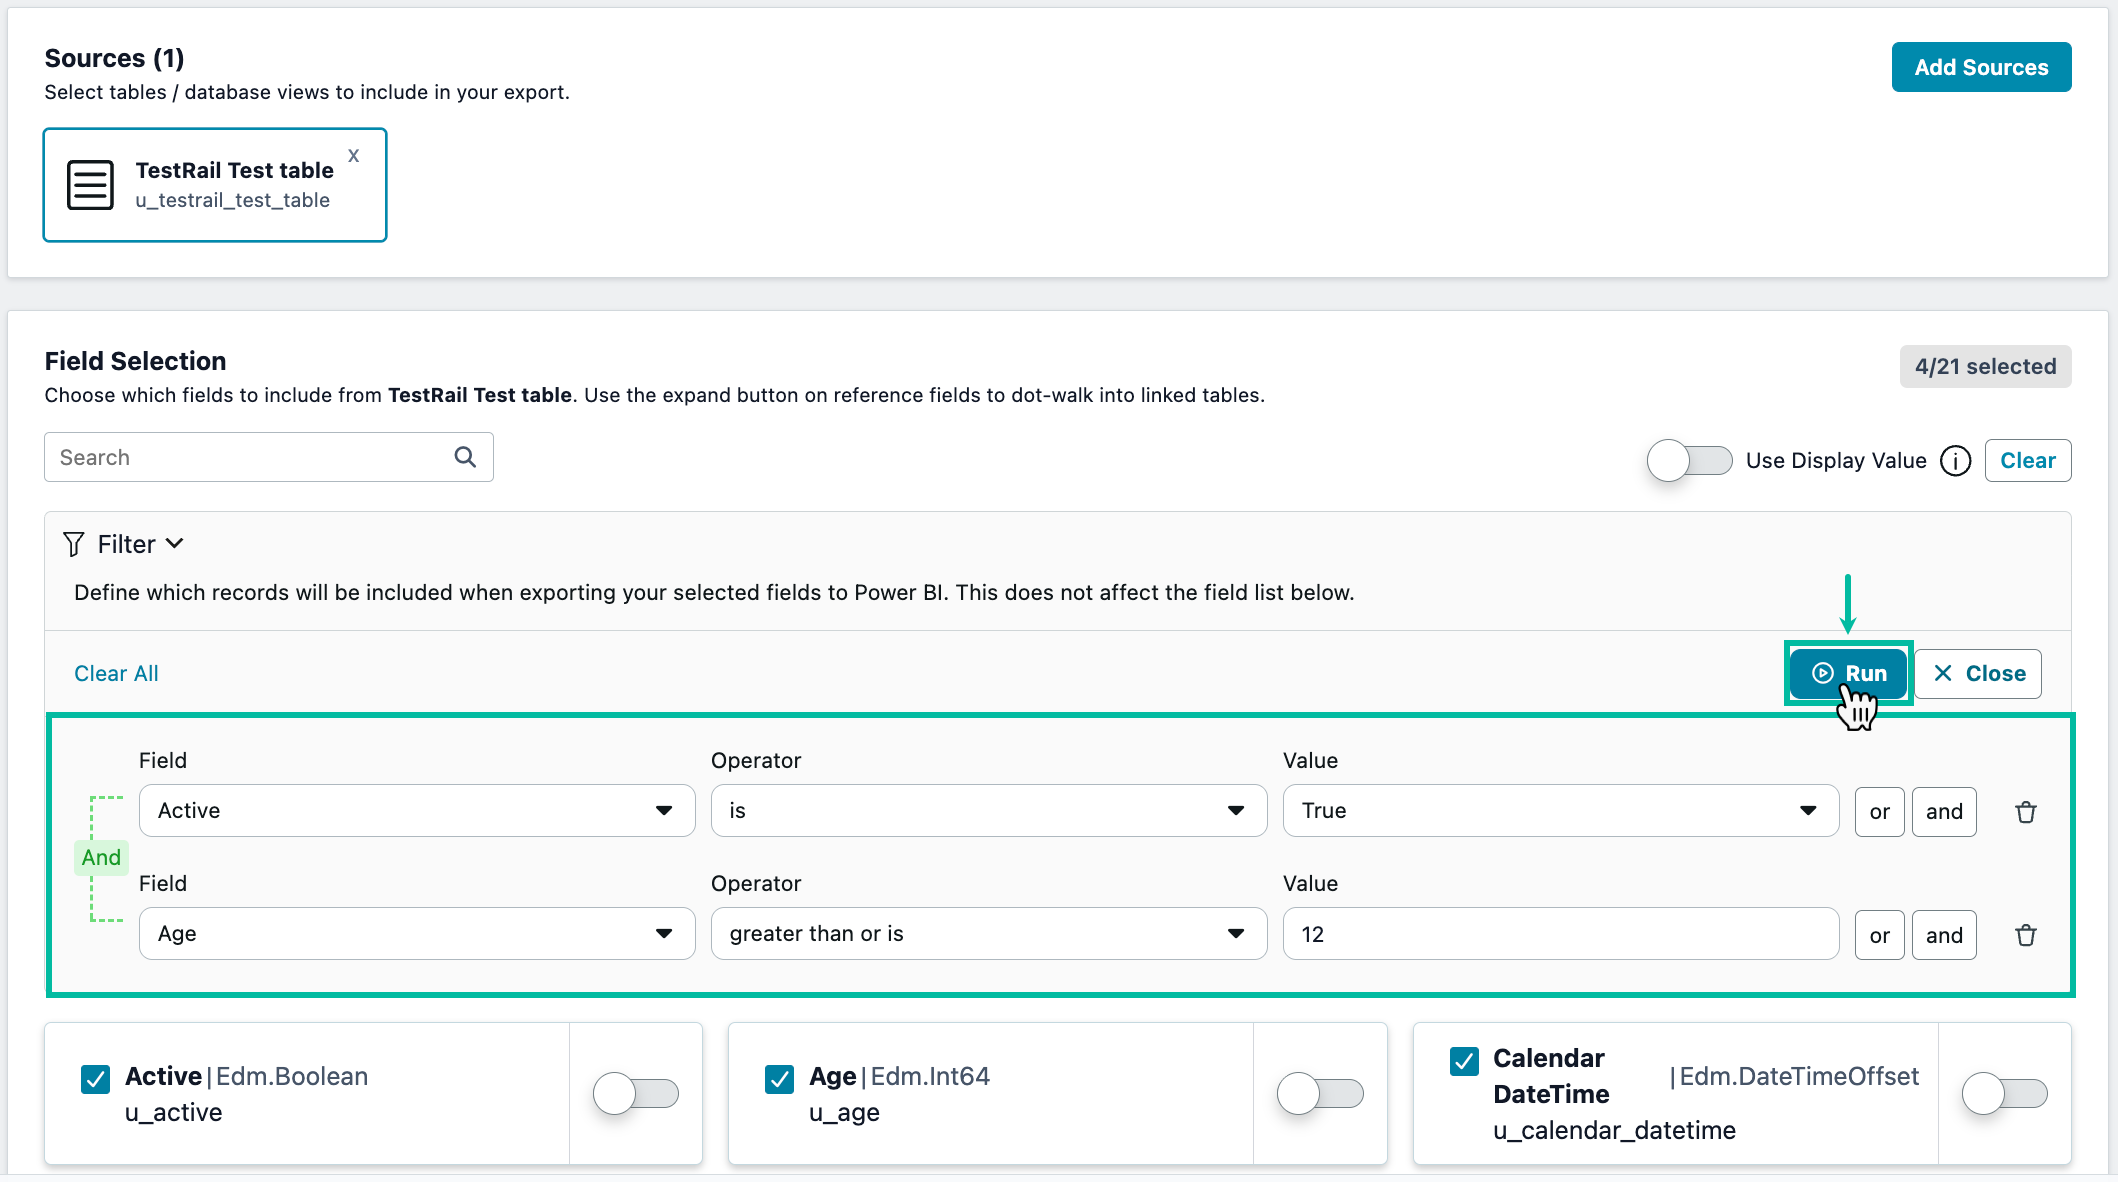Open the Age field dropdown
This screenshot has width=2118, height=1182.
tap(417, 934)
